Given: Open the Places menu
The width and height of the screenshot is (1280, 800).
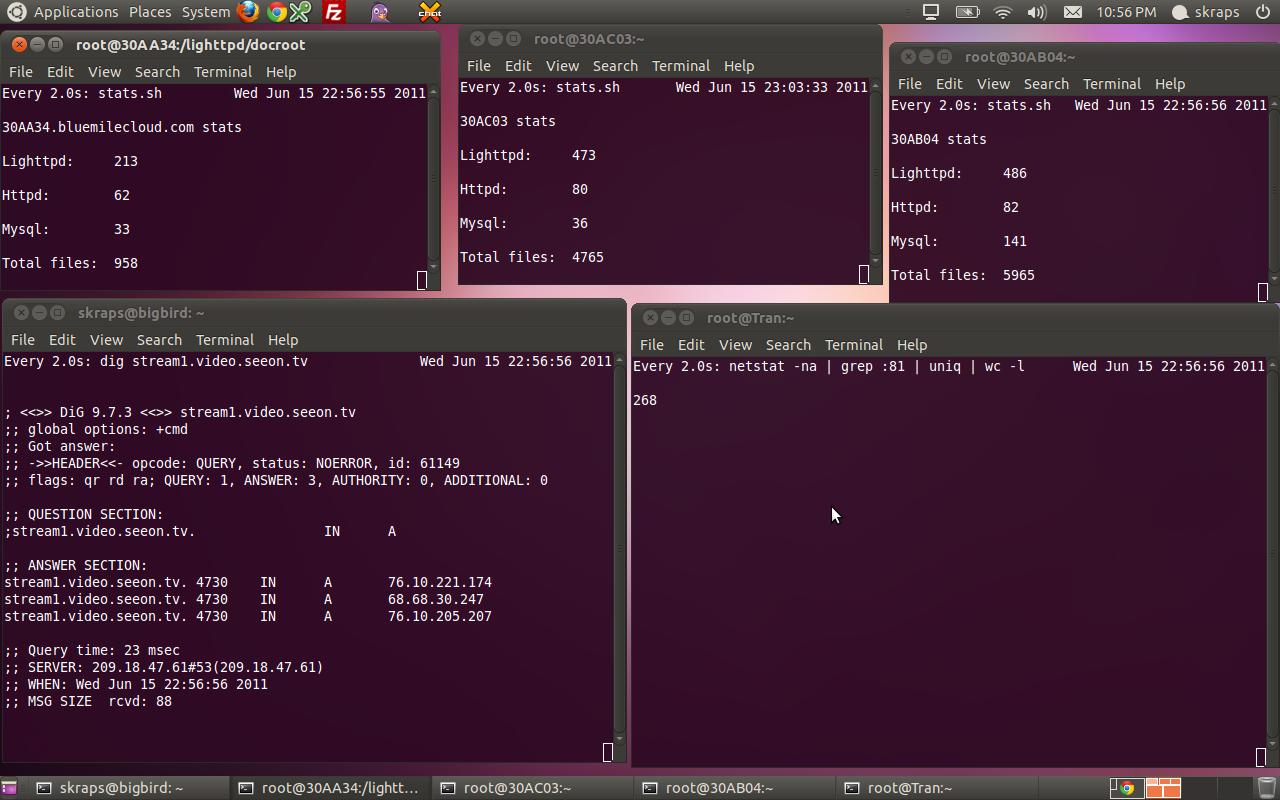Looking at the screenshot, I should coord(150,12).
